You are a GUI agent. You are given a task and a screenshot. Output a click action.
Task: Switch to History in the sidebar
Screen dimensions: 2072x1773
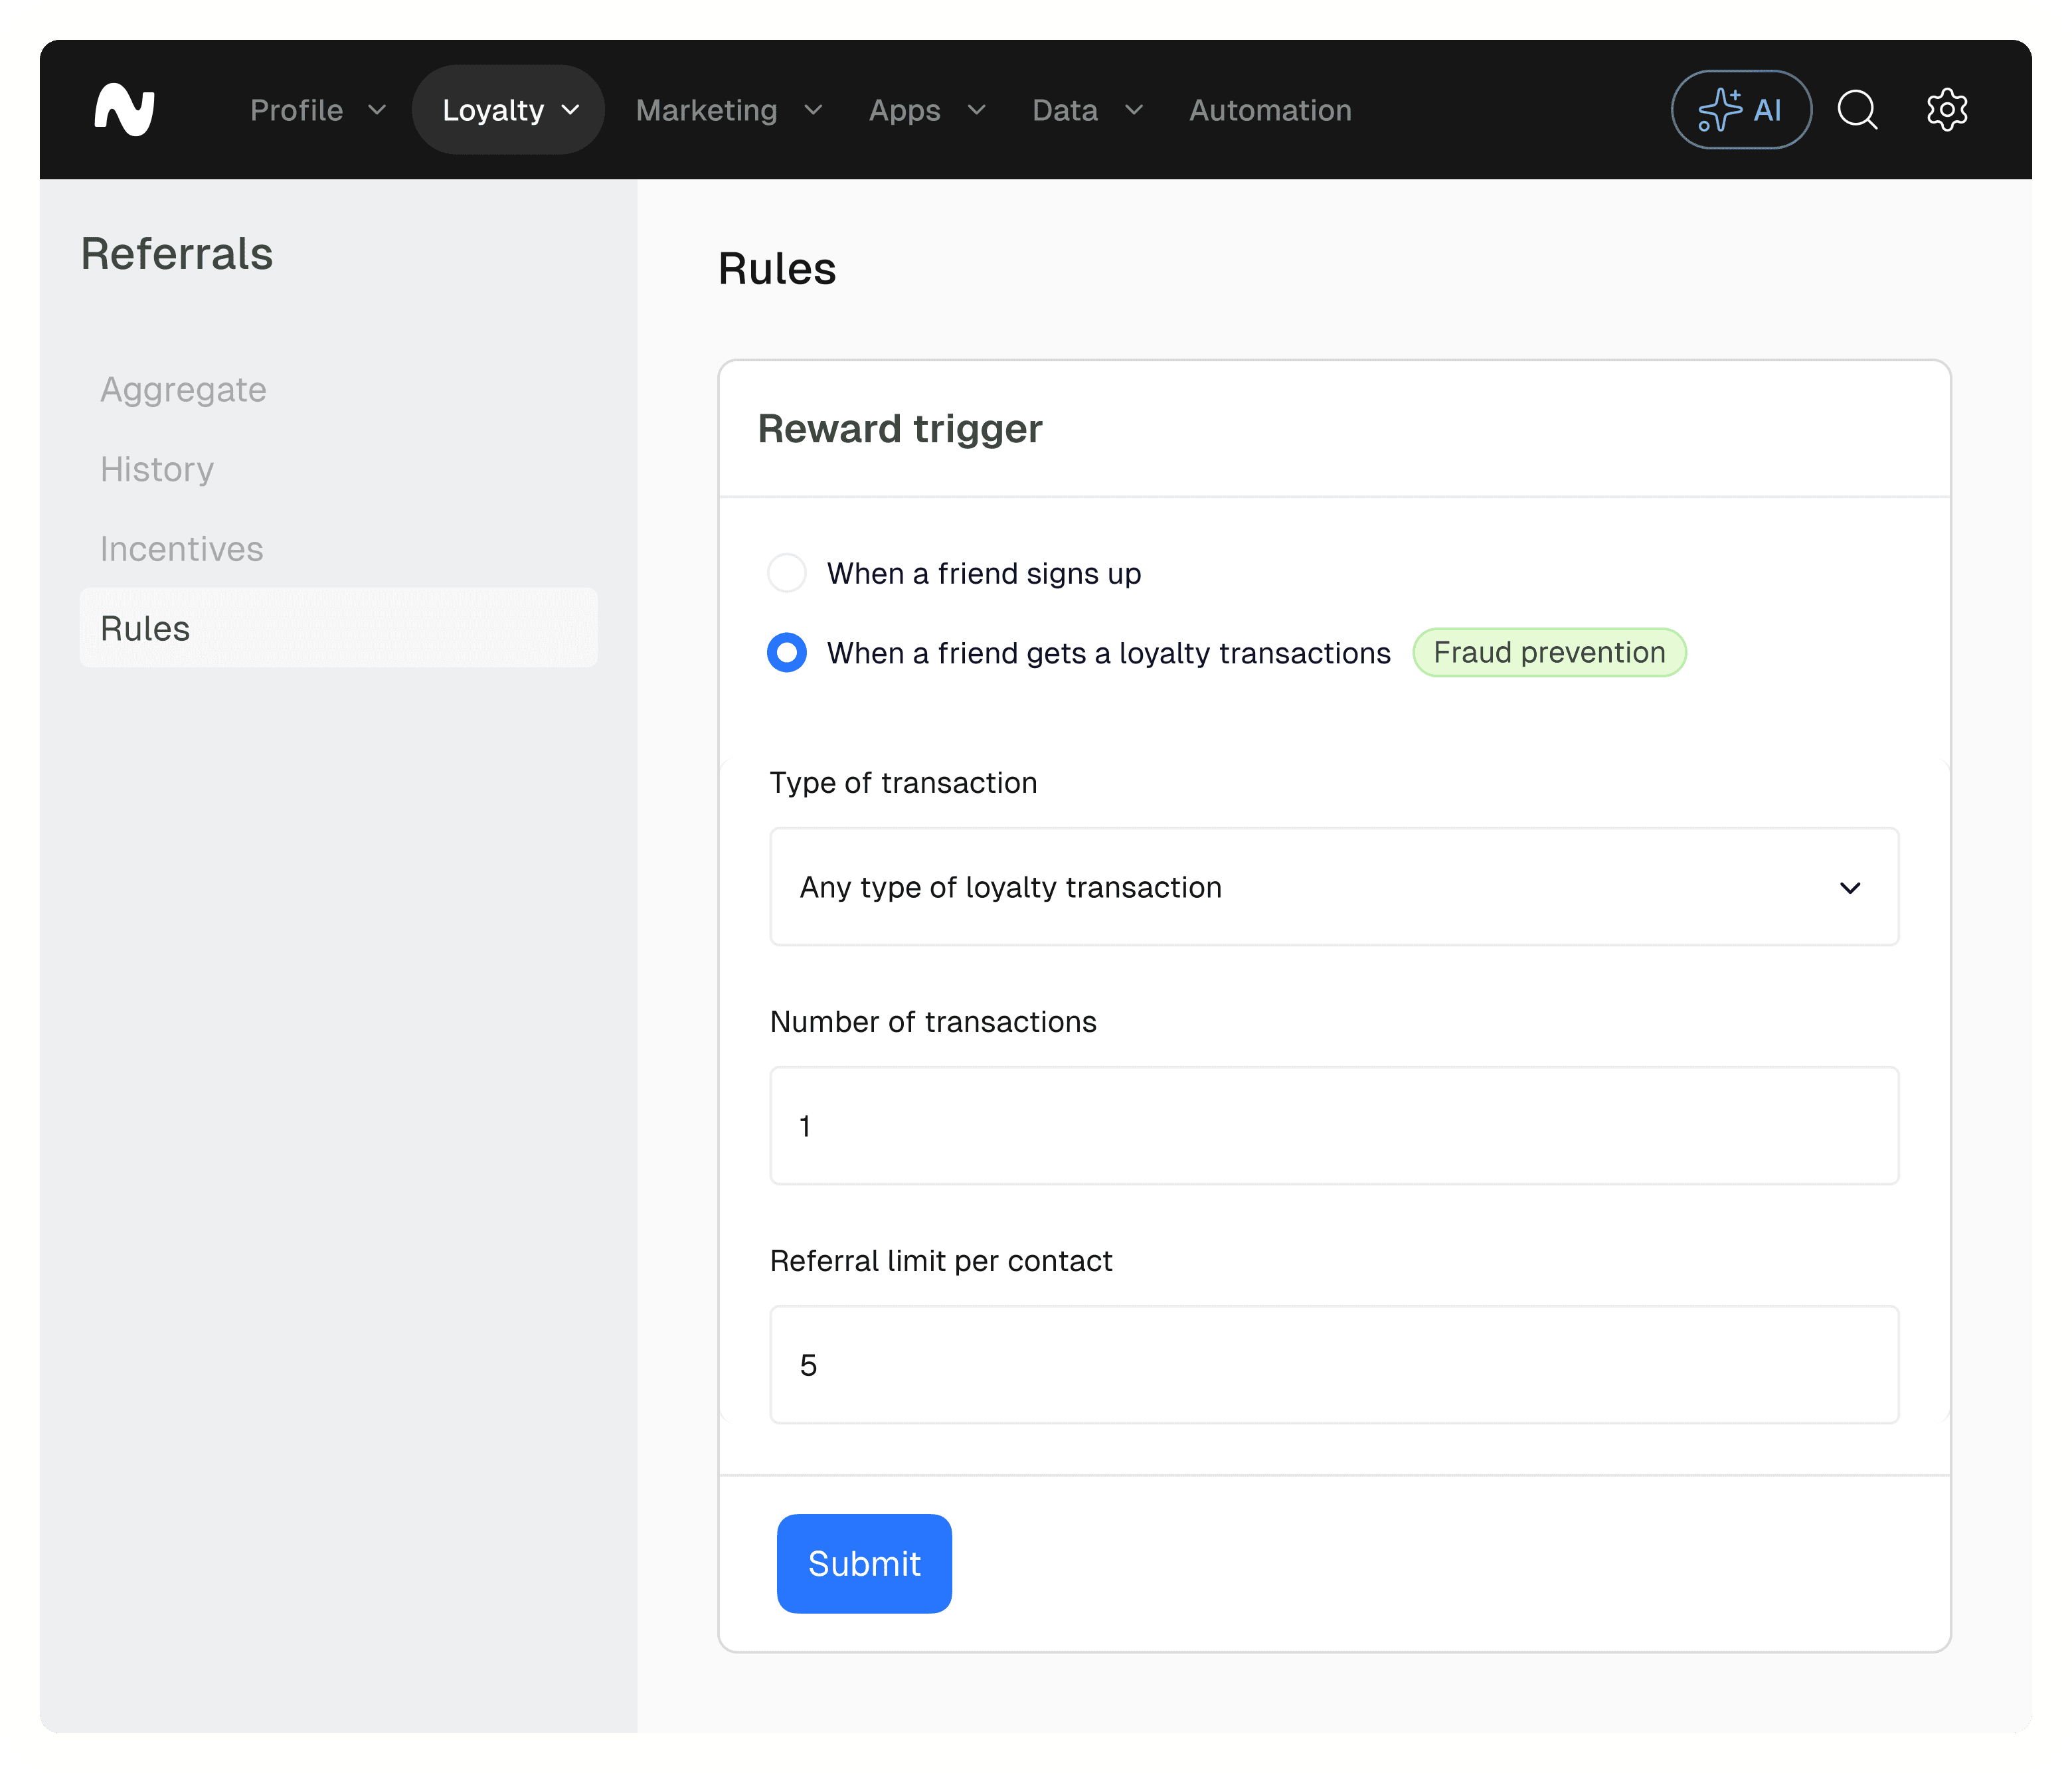click(x=157, y=469)
